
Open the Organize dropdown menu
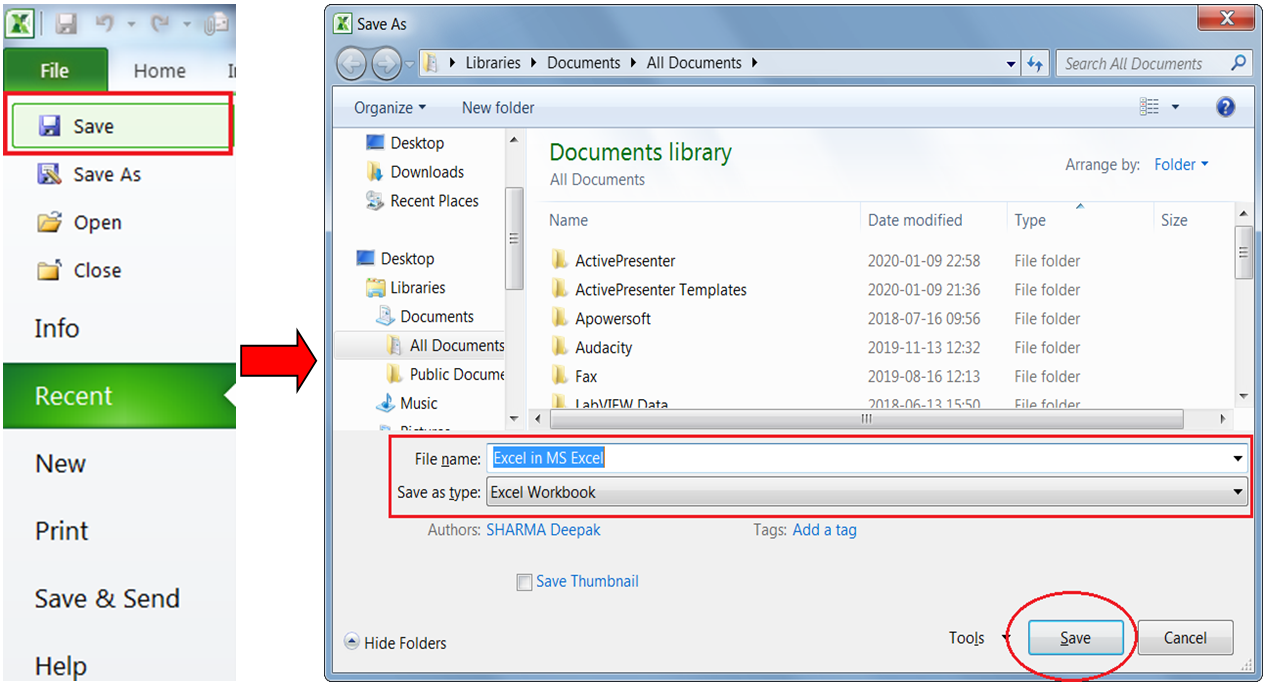389,107
